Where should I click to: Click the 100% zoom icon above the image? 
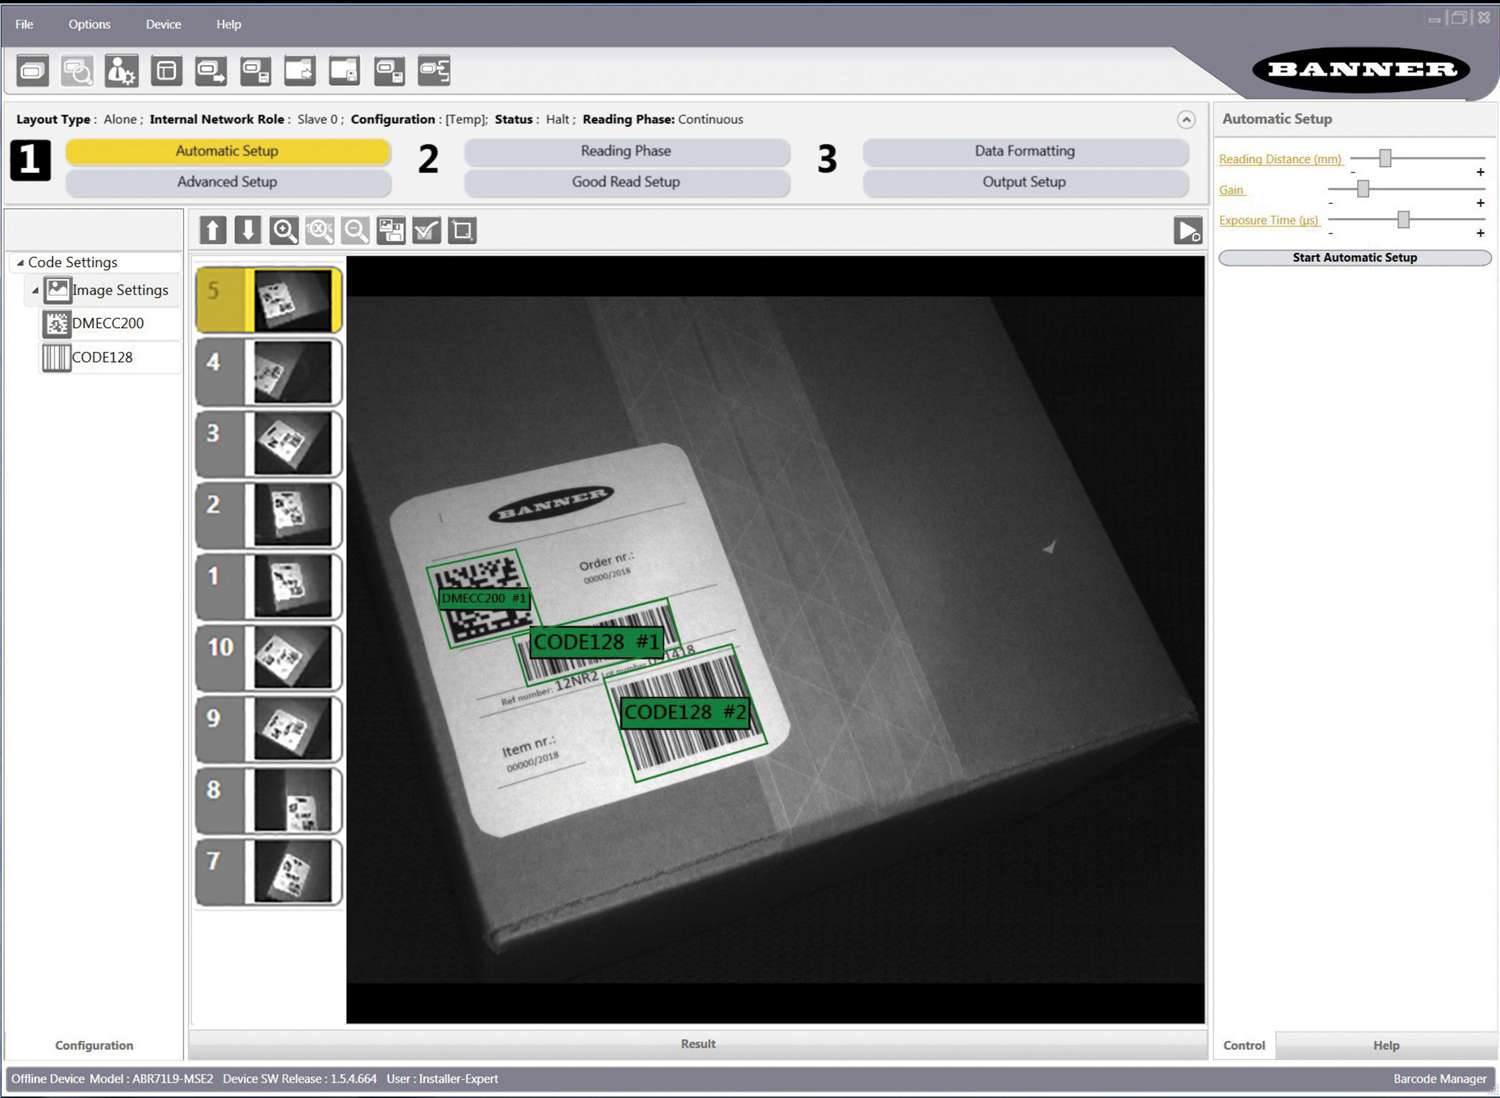pyautogui.click(x=319, y=230)
